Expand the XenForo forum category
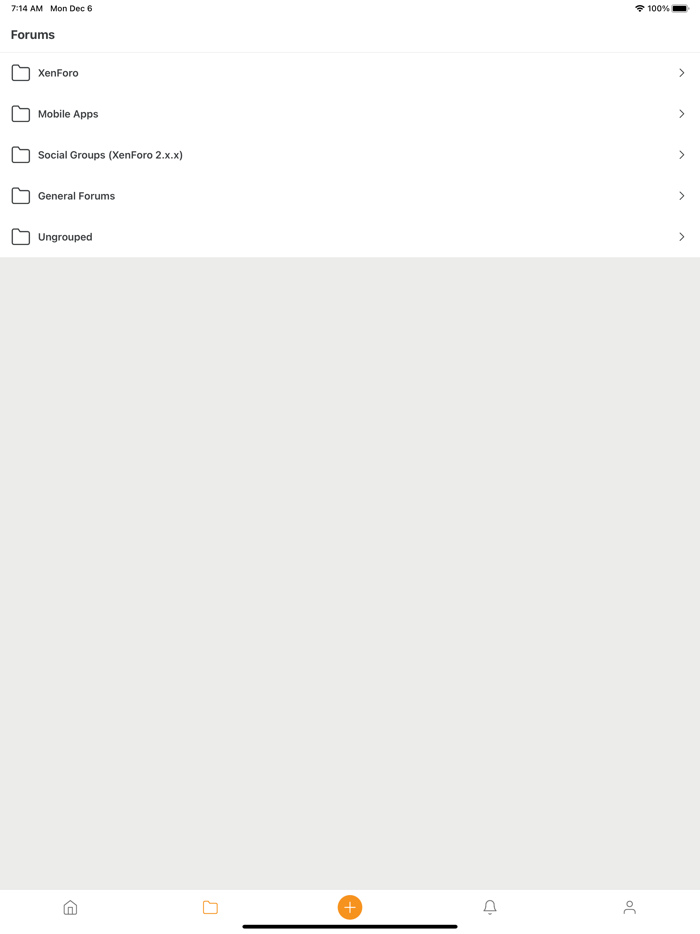Image resolution: width=700 pixels, height=934 pixels. pos(350,72)
